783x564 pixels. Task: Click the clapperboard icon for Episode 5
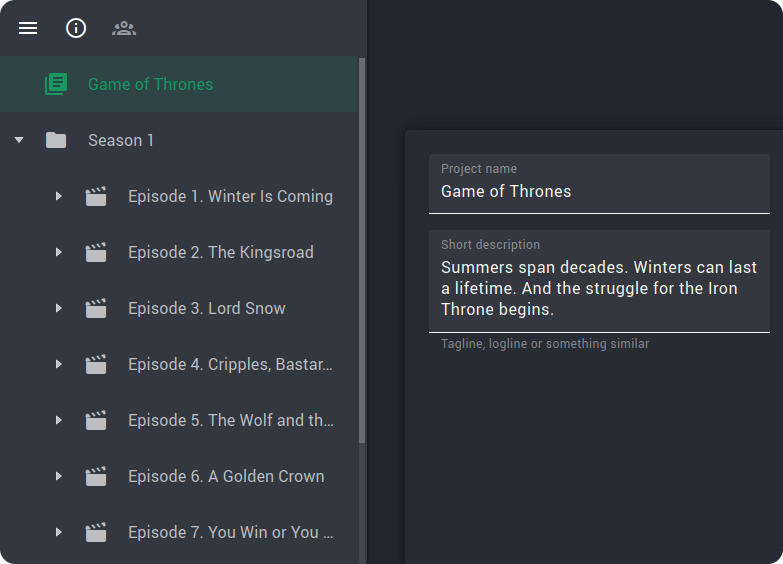96,420
